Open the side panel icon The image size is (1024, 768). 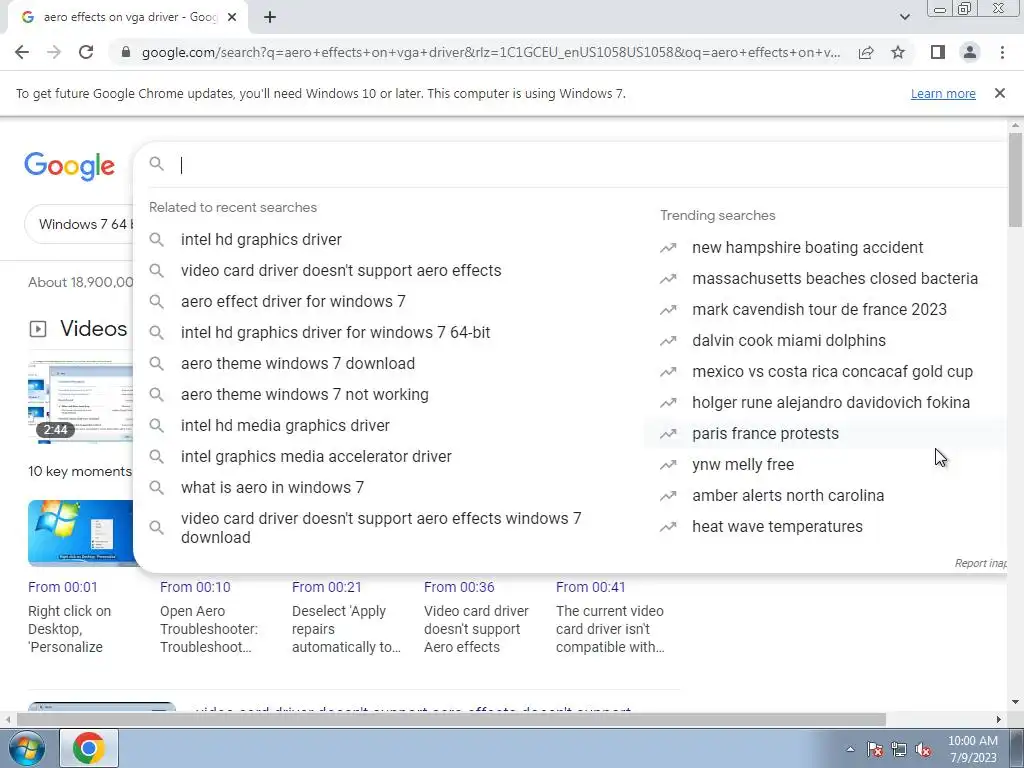[x=938, y=52]
